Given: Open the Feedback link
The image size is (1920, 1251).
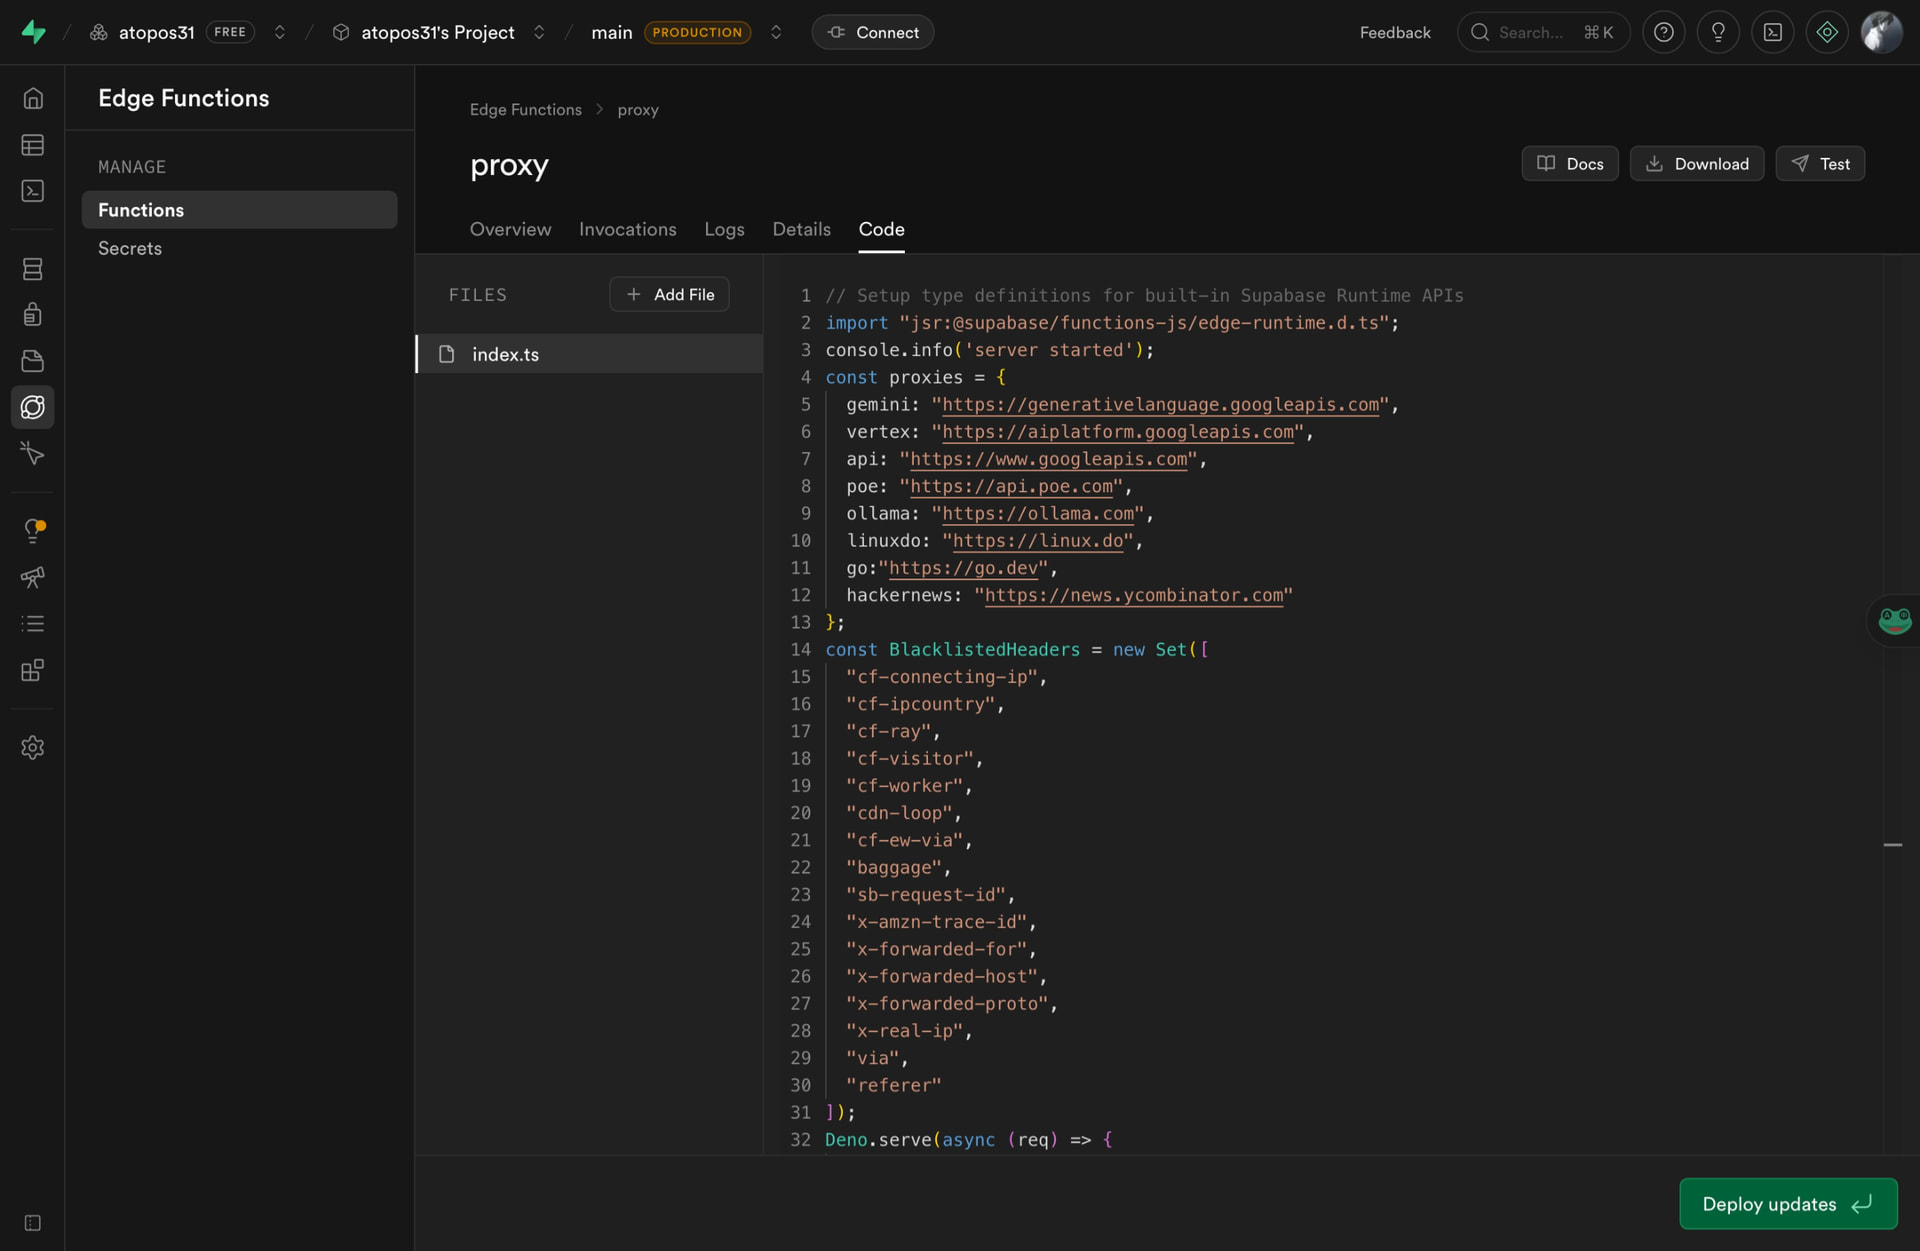Looking at the screenshot, I should pyautogui.click(x=1395, y=32).
